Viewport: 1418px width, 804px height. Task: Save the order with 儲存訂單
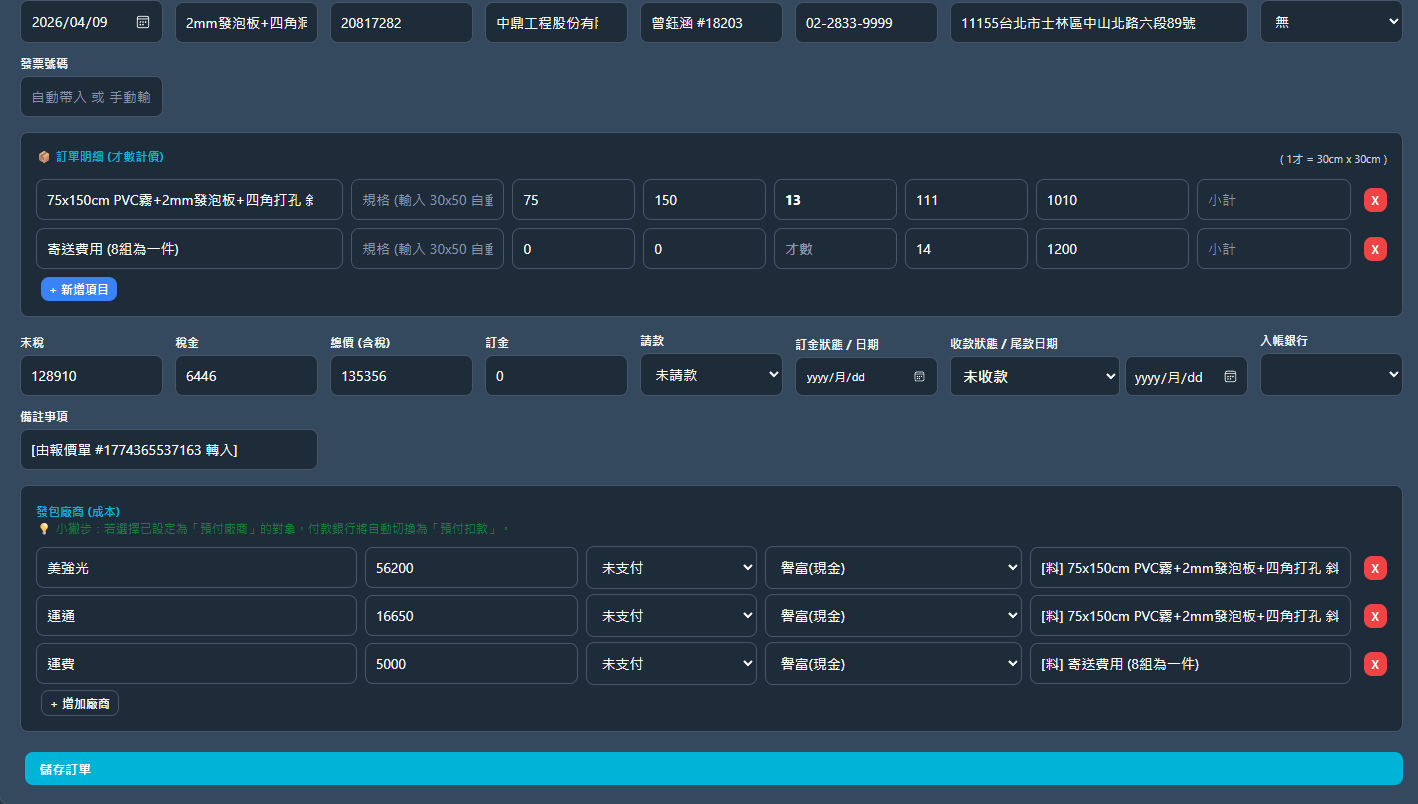[x=709, y=768]
